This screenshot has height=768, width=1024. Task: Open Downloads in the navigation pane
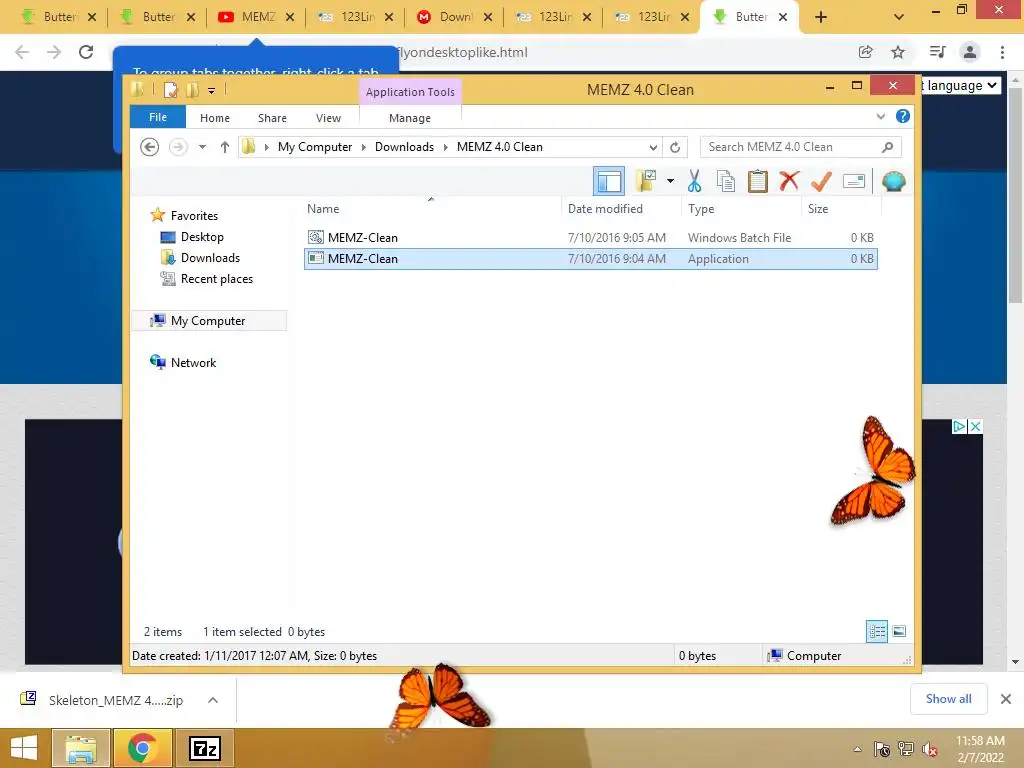tap(210, 258)
